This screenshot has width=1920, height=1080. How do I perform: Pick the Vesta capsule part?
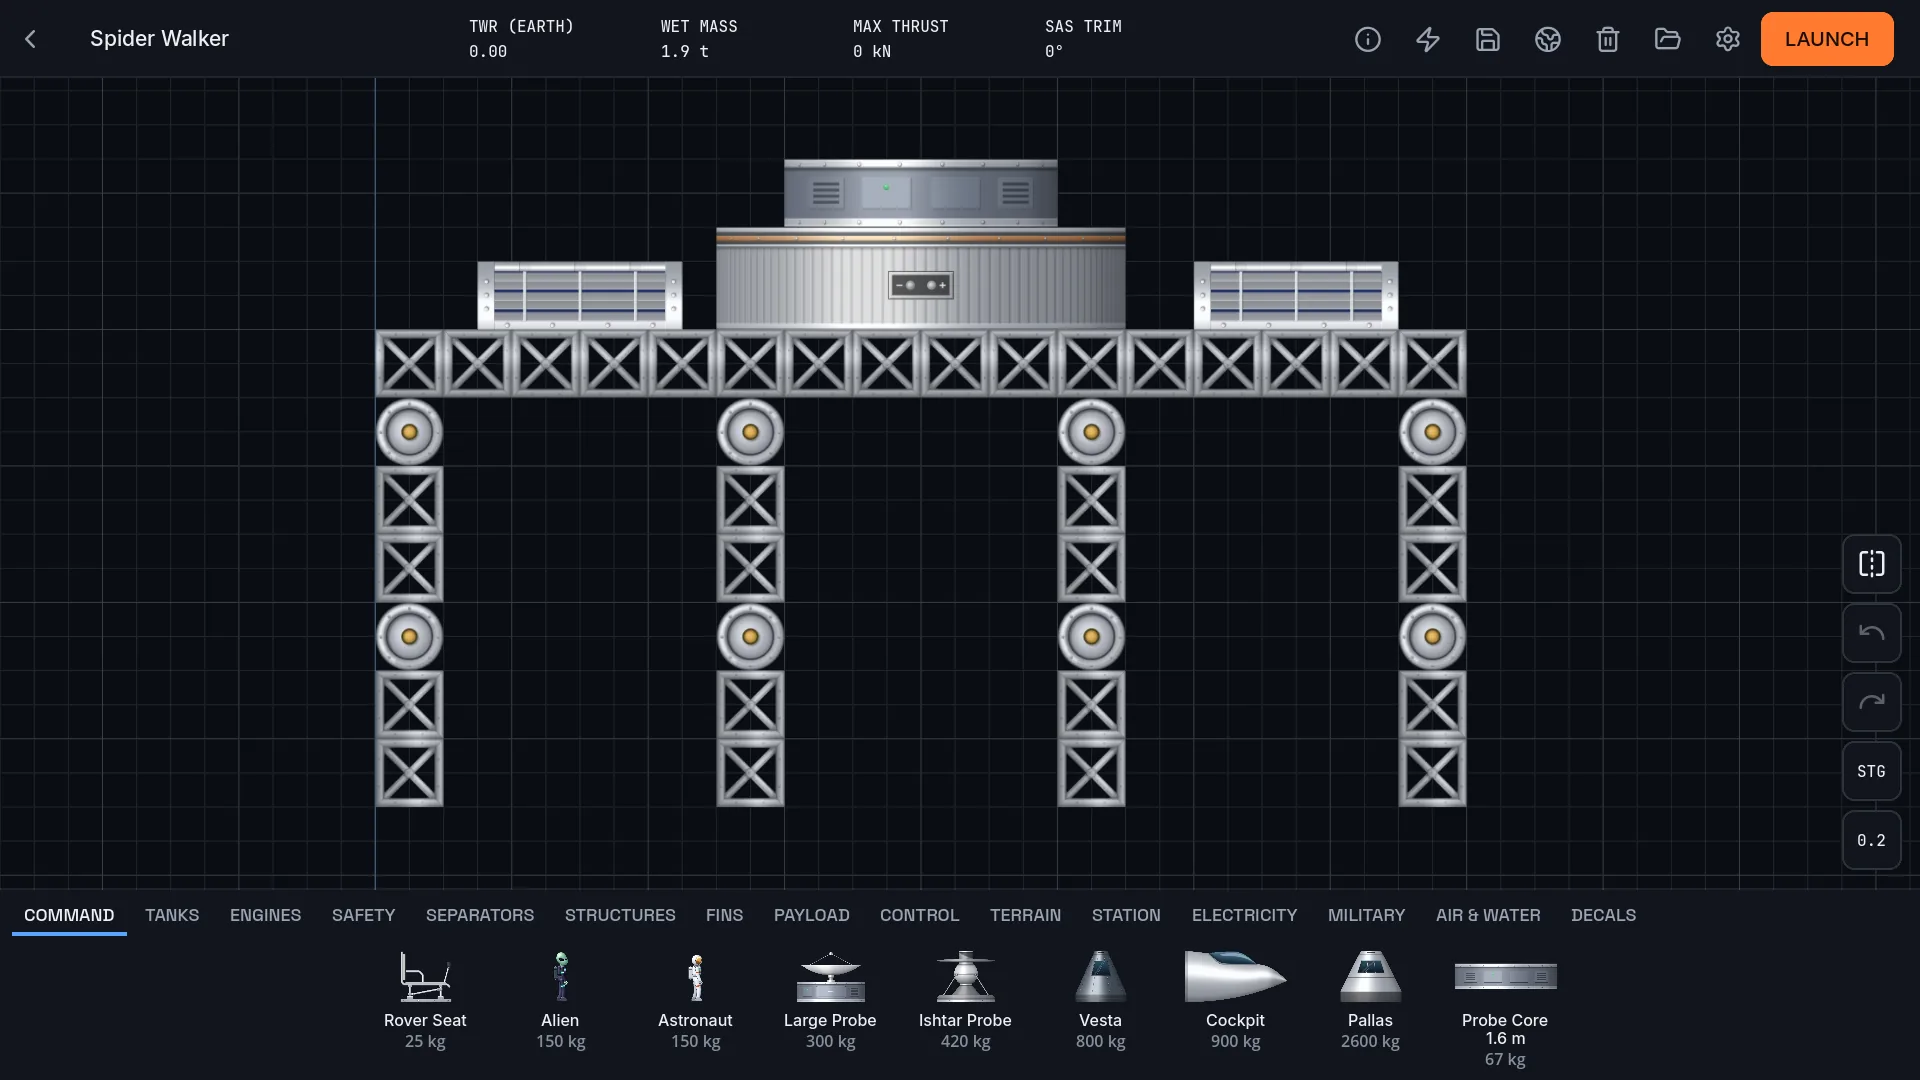(x=1100, y=1000)
